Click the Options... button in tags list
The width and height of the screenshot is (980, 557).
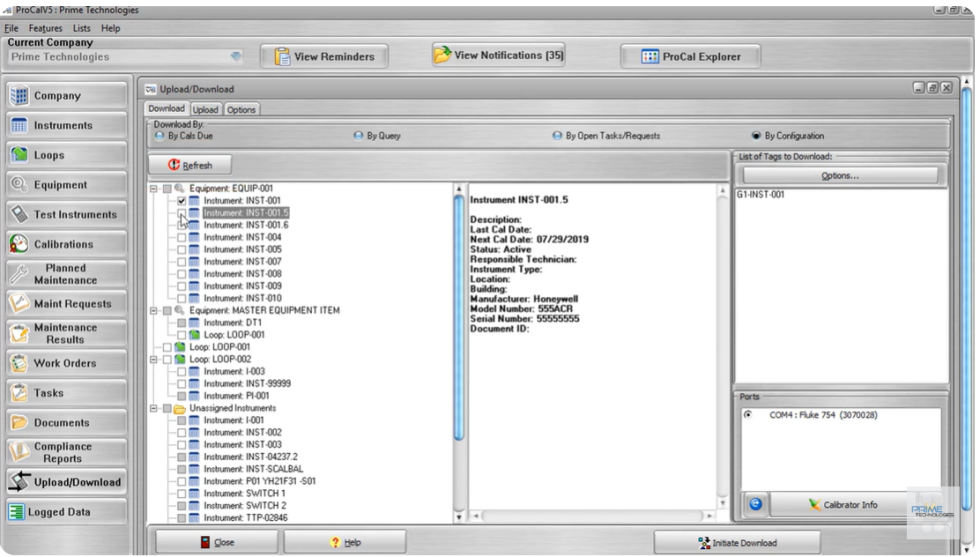[840, 176]
